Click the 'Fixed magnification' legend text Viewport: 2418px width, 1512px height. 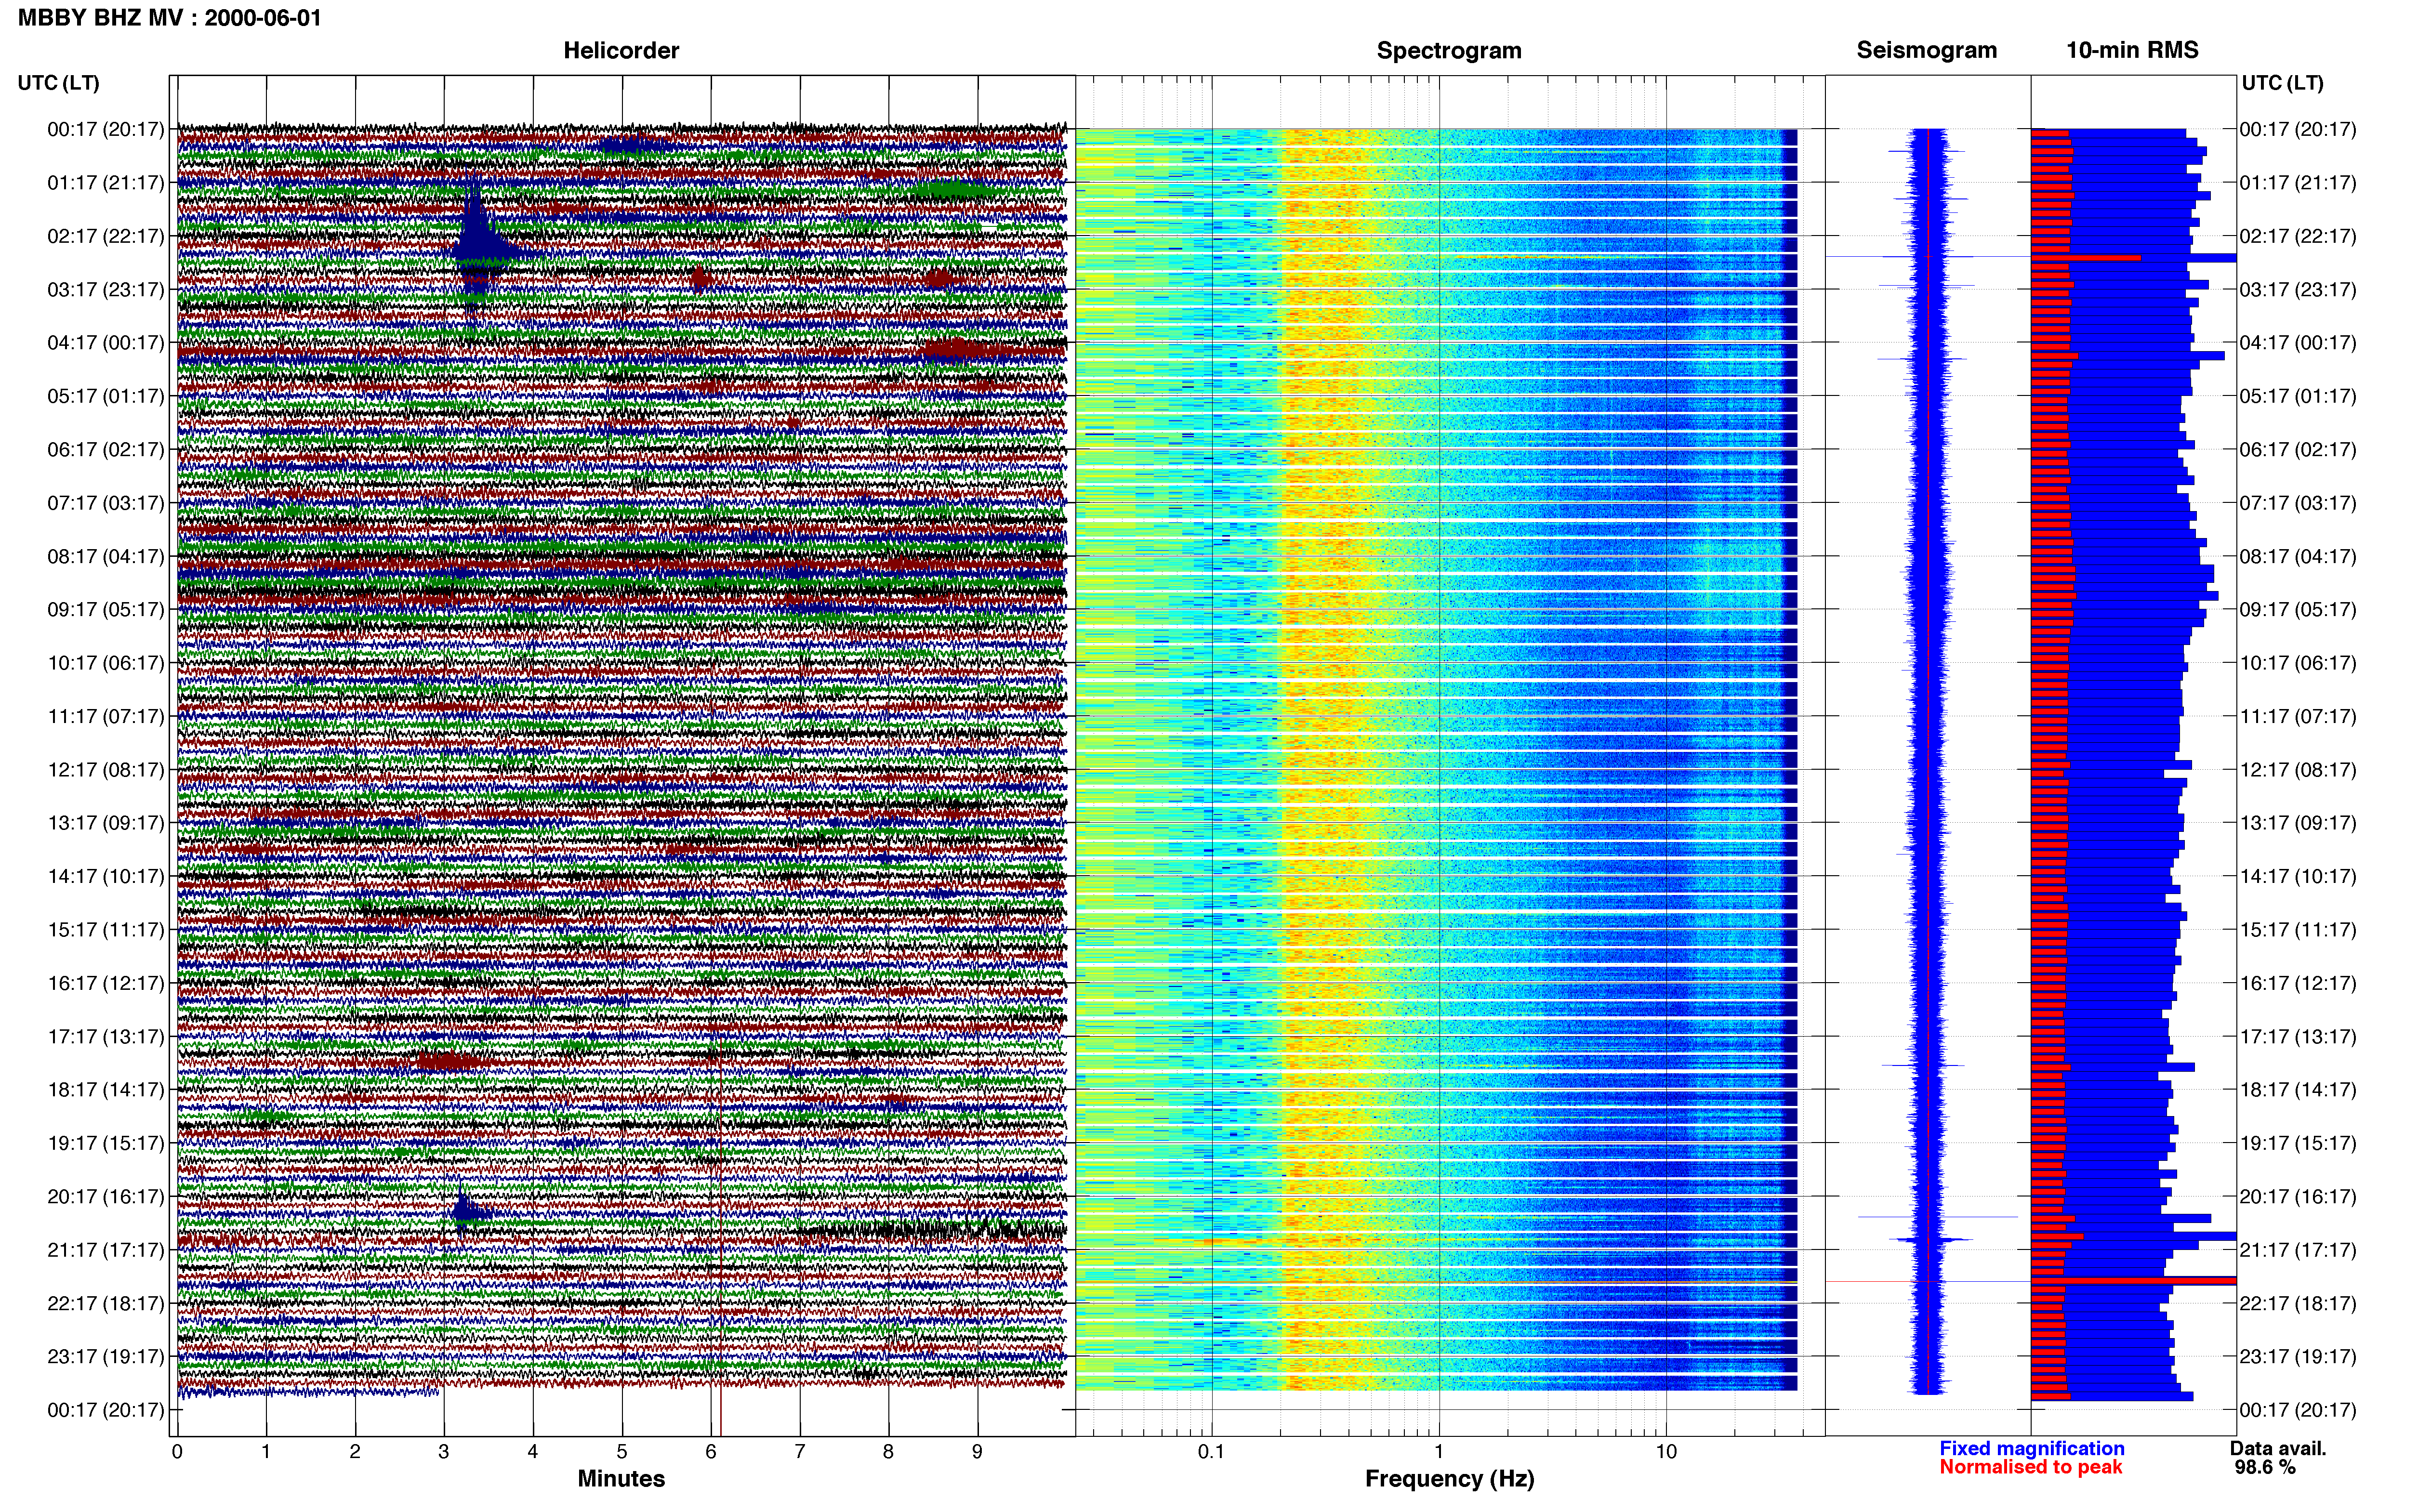click(2032, 1448)
